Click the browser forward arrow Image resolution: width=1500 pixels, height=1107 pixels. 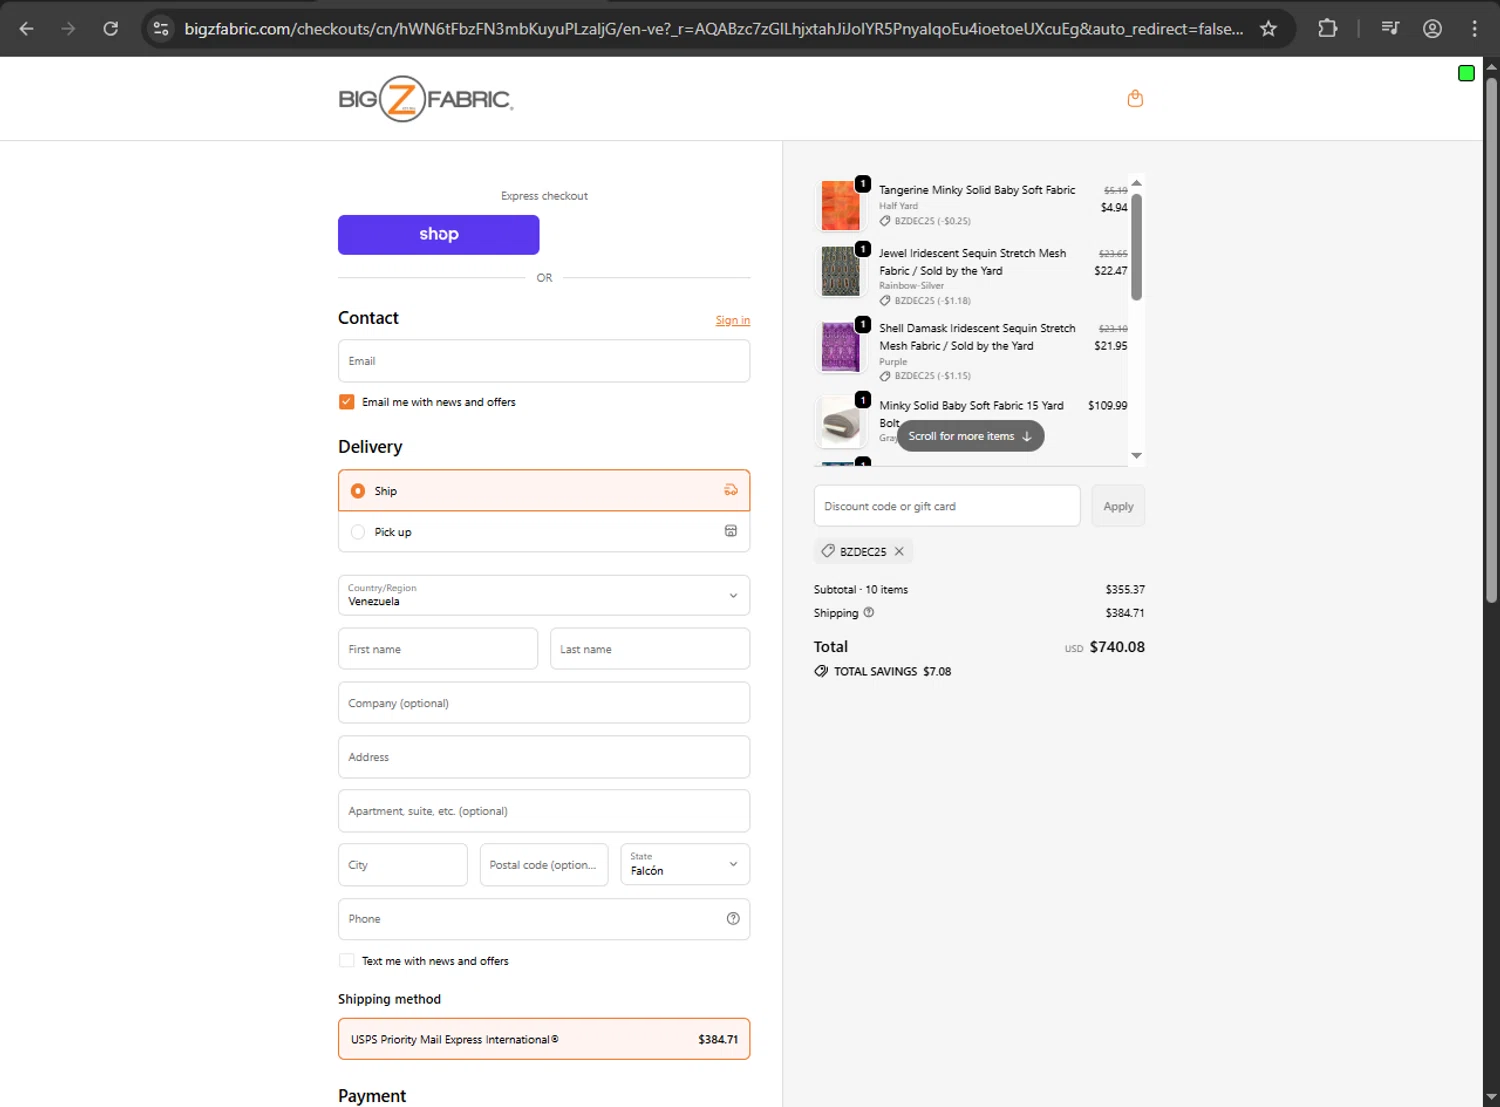pyautogui.click(x=68, y=29)
